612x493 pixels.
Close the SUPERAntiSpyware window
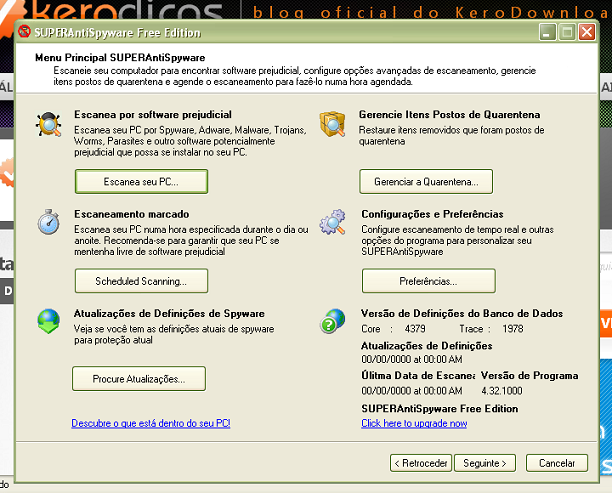(x=587, y=32)
